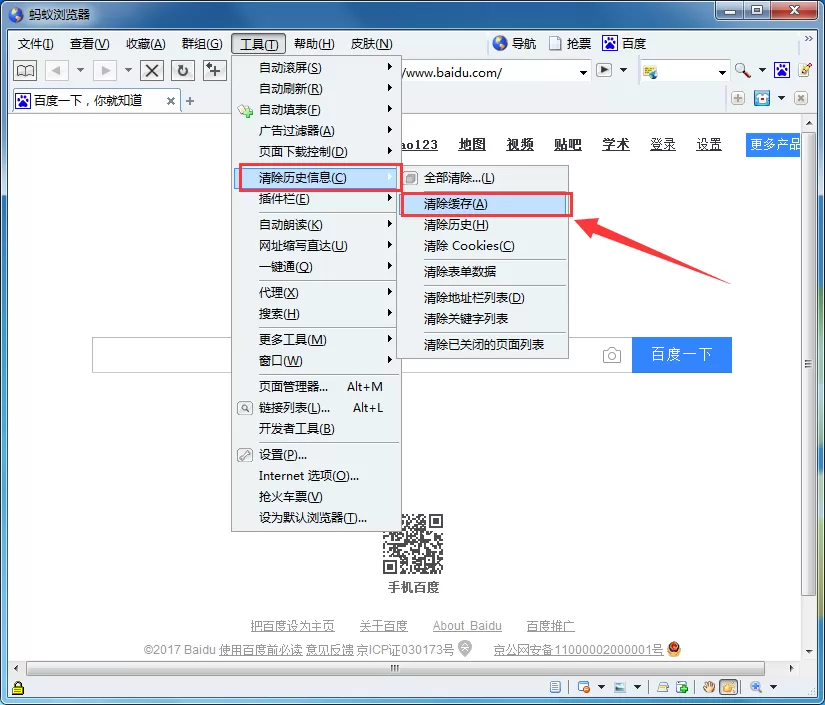Click the horizontal scrollbar thumb at bottom
The width and height of the screenshot is (825, 705).
395,668
